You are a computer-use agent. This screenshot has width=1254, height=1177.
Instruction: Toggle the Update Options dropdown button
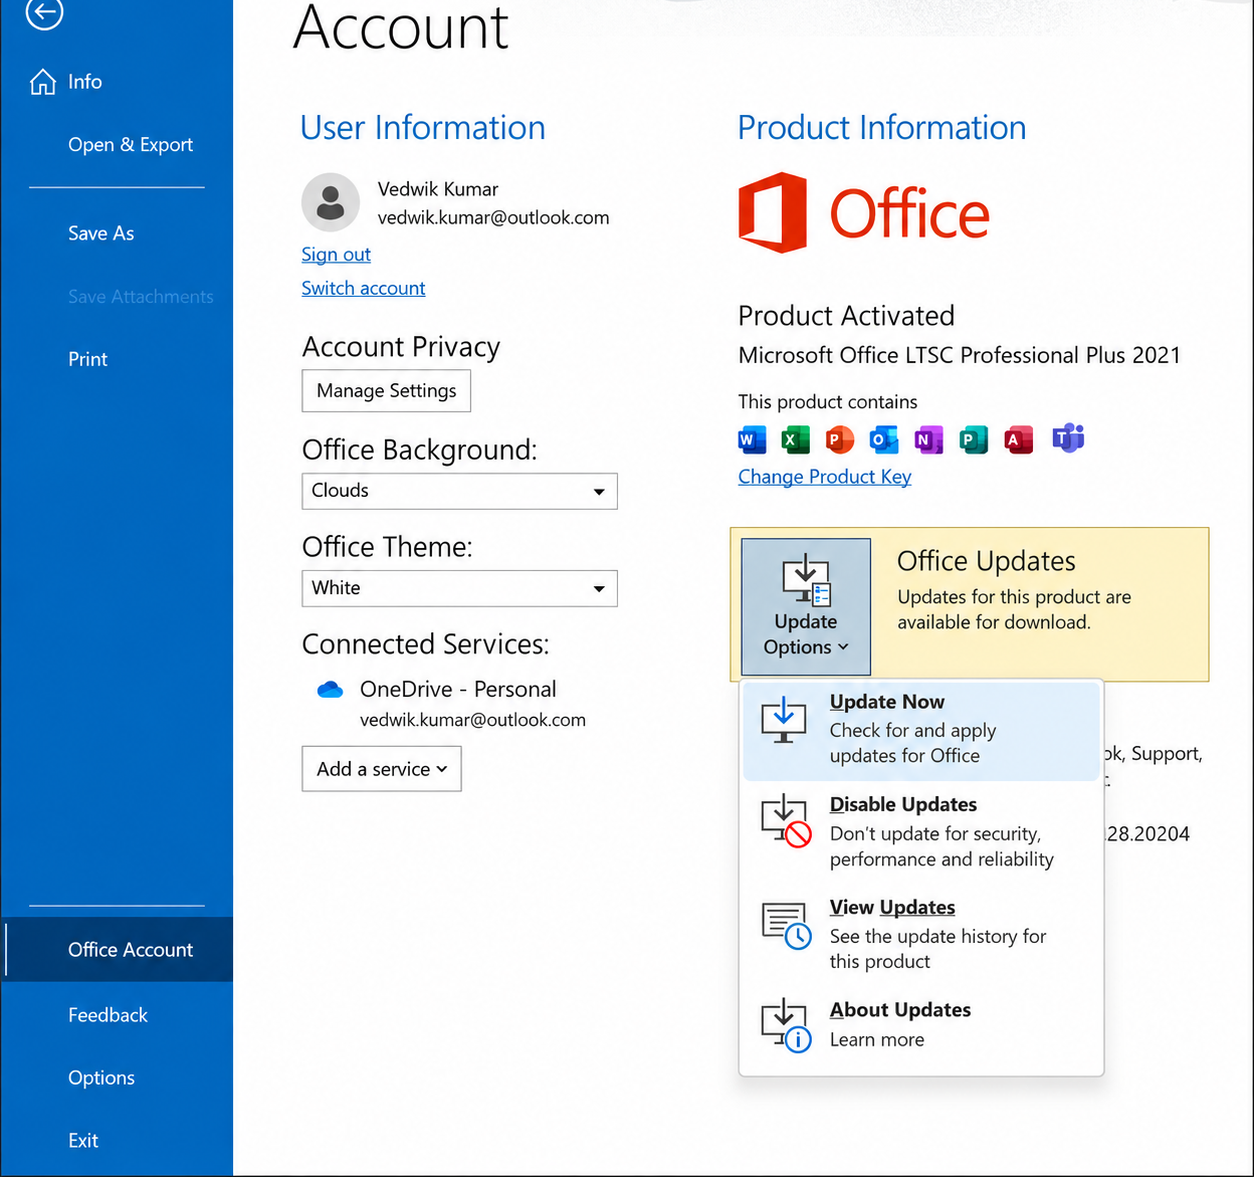coord(806,607)
